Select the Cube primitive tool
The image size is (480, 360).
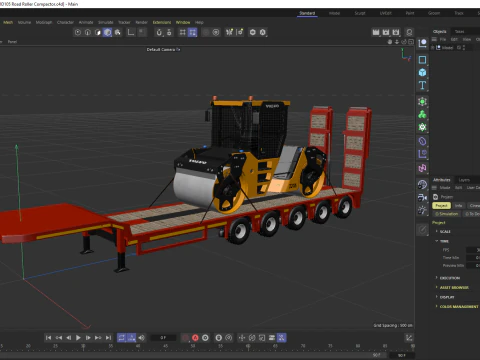[x=422, y=72]
